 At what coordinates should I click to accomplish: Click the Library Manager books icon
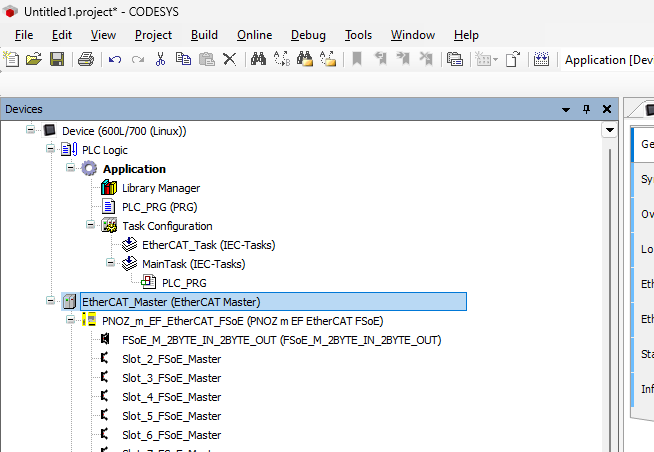tap(109, 188)
